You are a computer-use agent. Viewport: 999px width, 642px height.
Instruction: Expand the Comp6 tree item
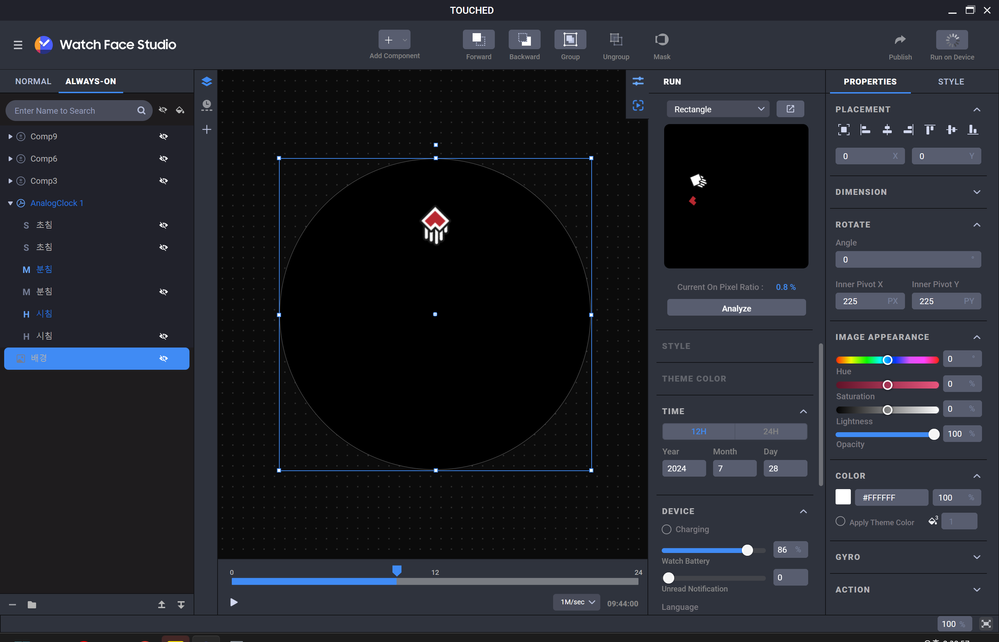pyautogui.click(x=10, y=159)
